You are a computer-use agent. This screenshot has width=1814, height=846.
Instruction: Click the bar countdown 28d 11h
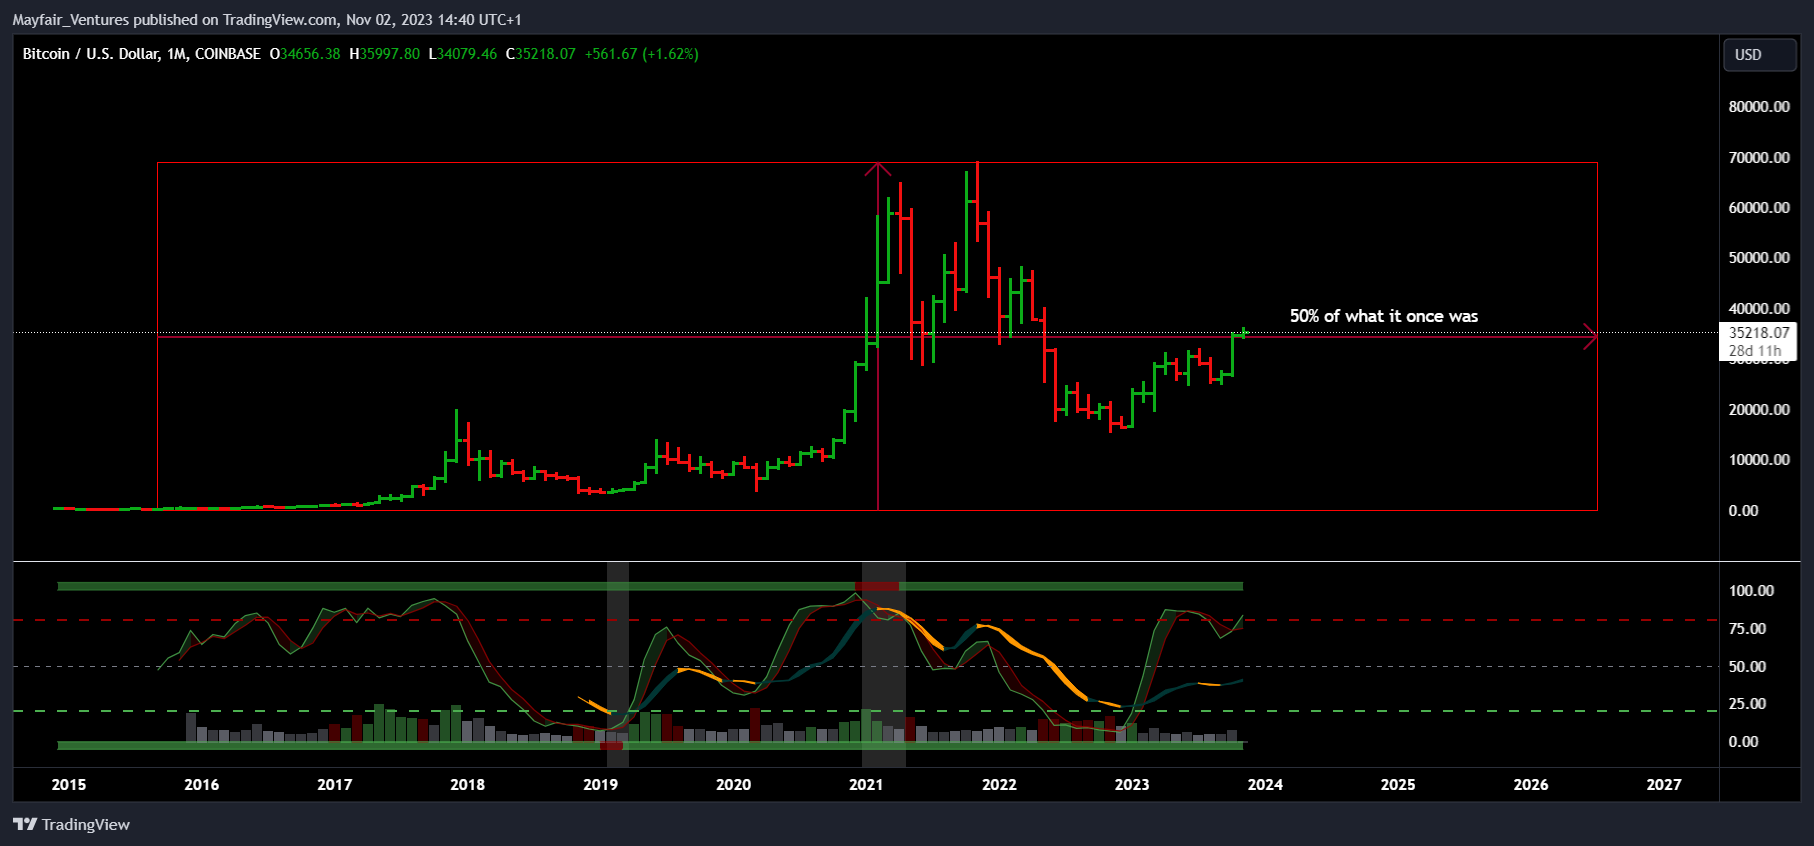[x=1755, y=351]
